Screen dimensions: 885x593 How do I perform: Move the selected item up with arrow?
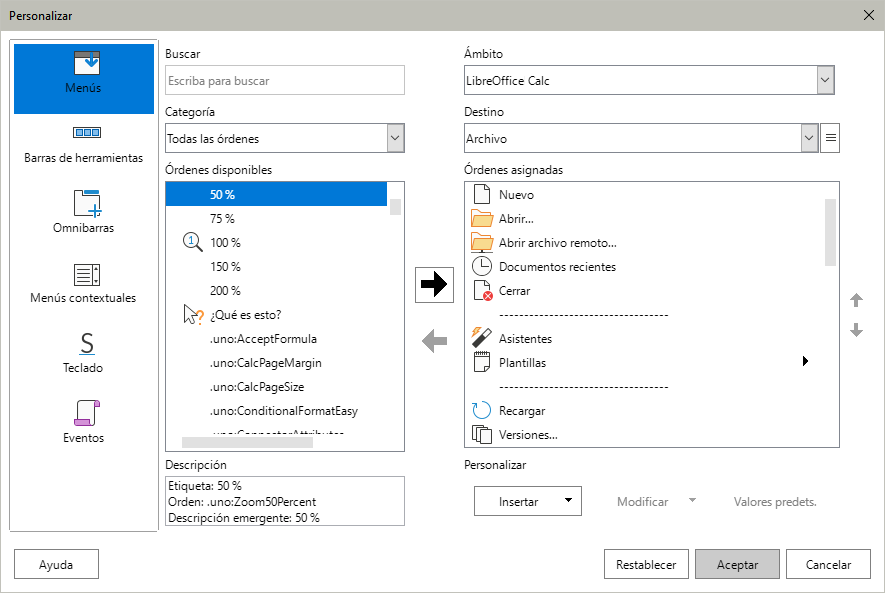point(856,300)
